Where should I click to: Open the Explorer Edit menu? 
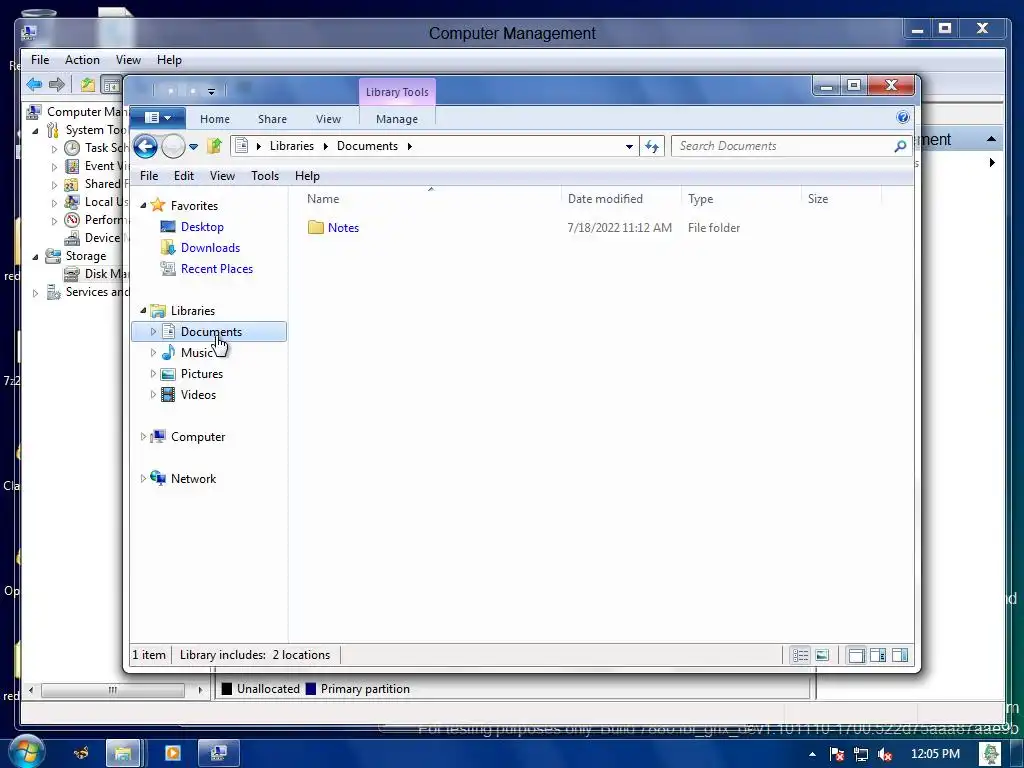[184, 176]
